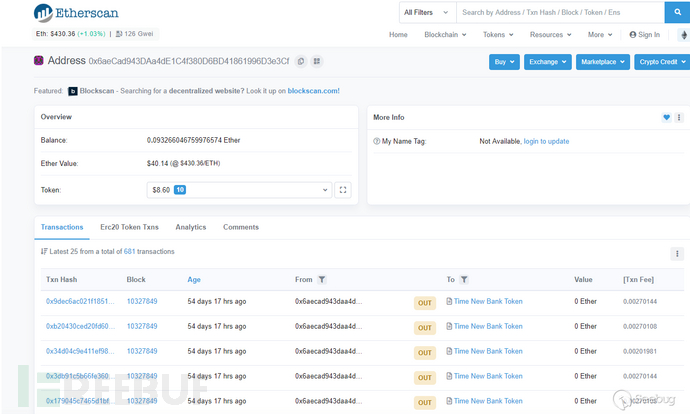
Task: Open the Crypto Credit dropdown
Action: tap(662, 62)
